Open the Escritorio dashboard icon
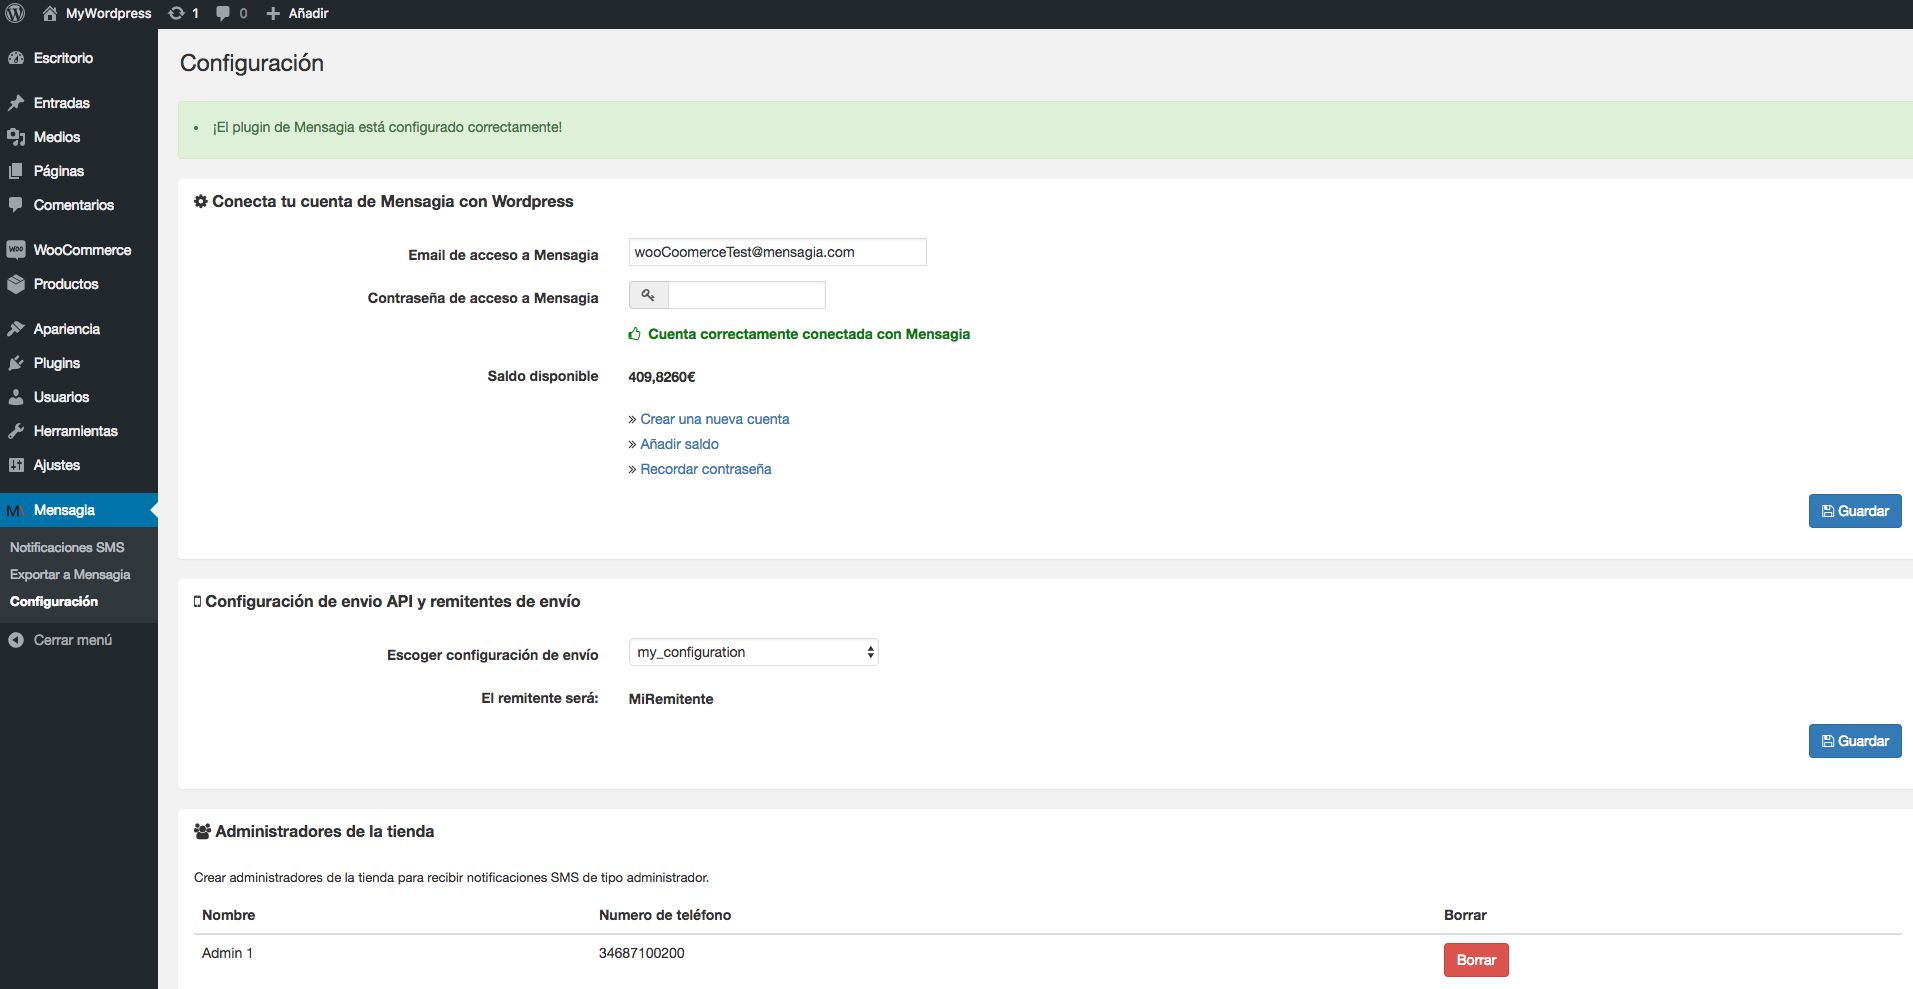 click(x=16, y=58)
